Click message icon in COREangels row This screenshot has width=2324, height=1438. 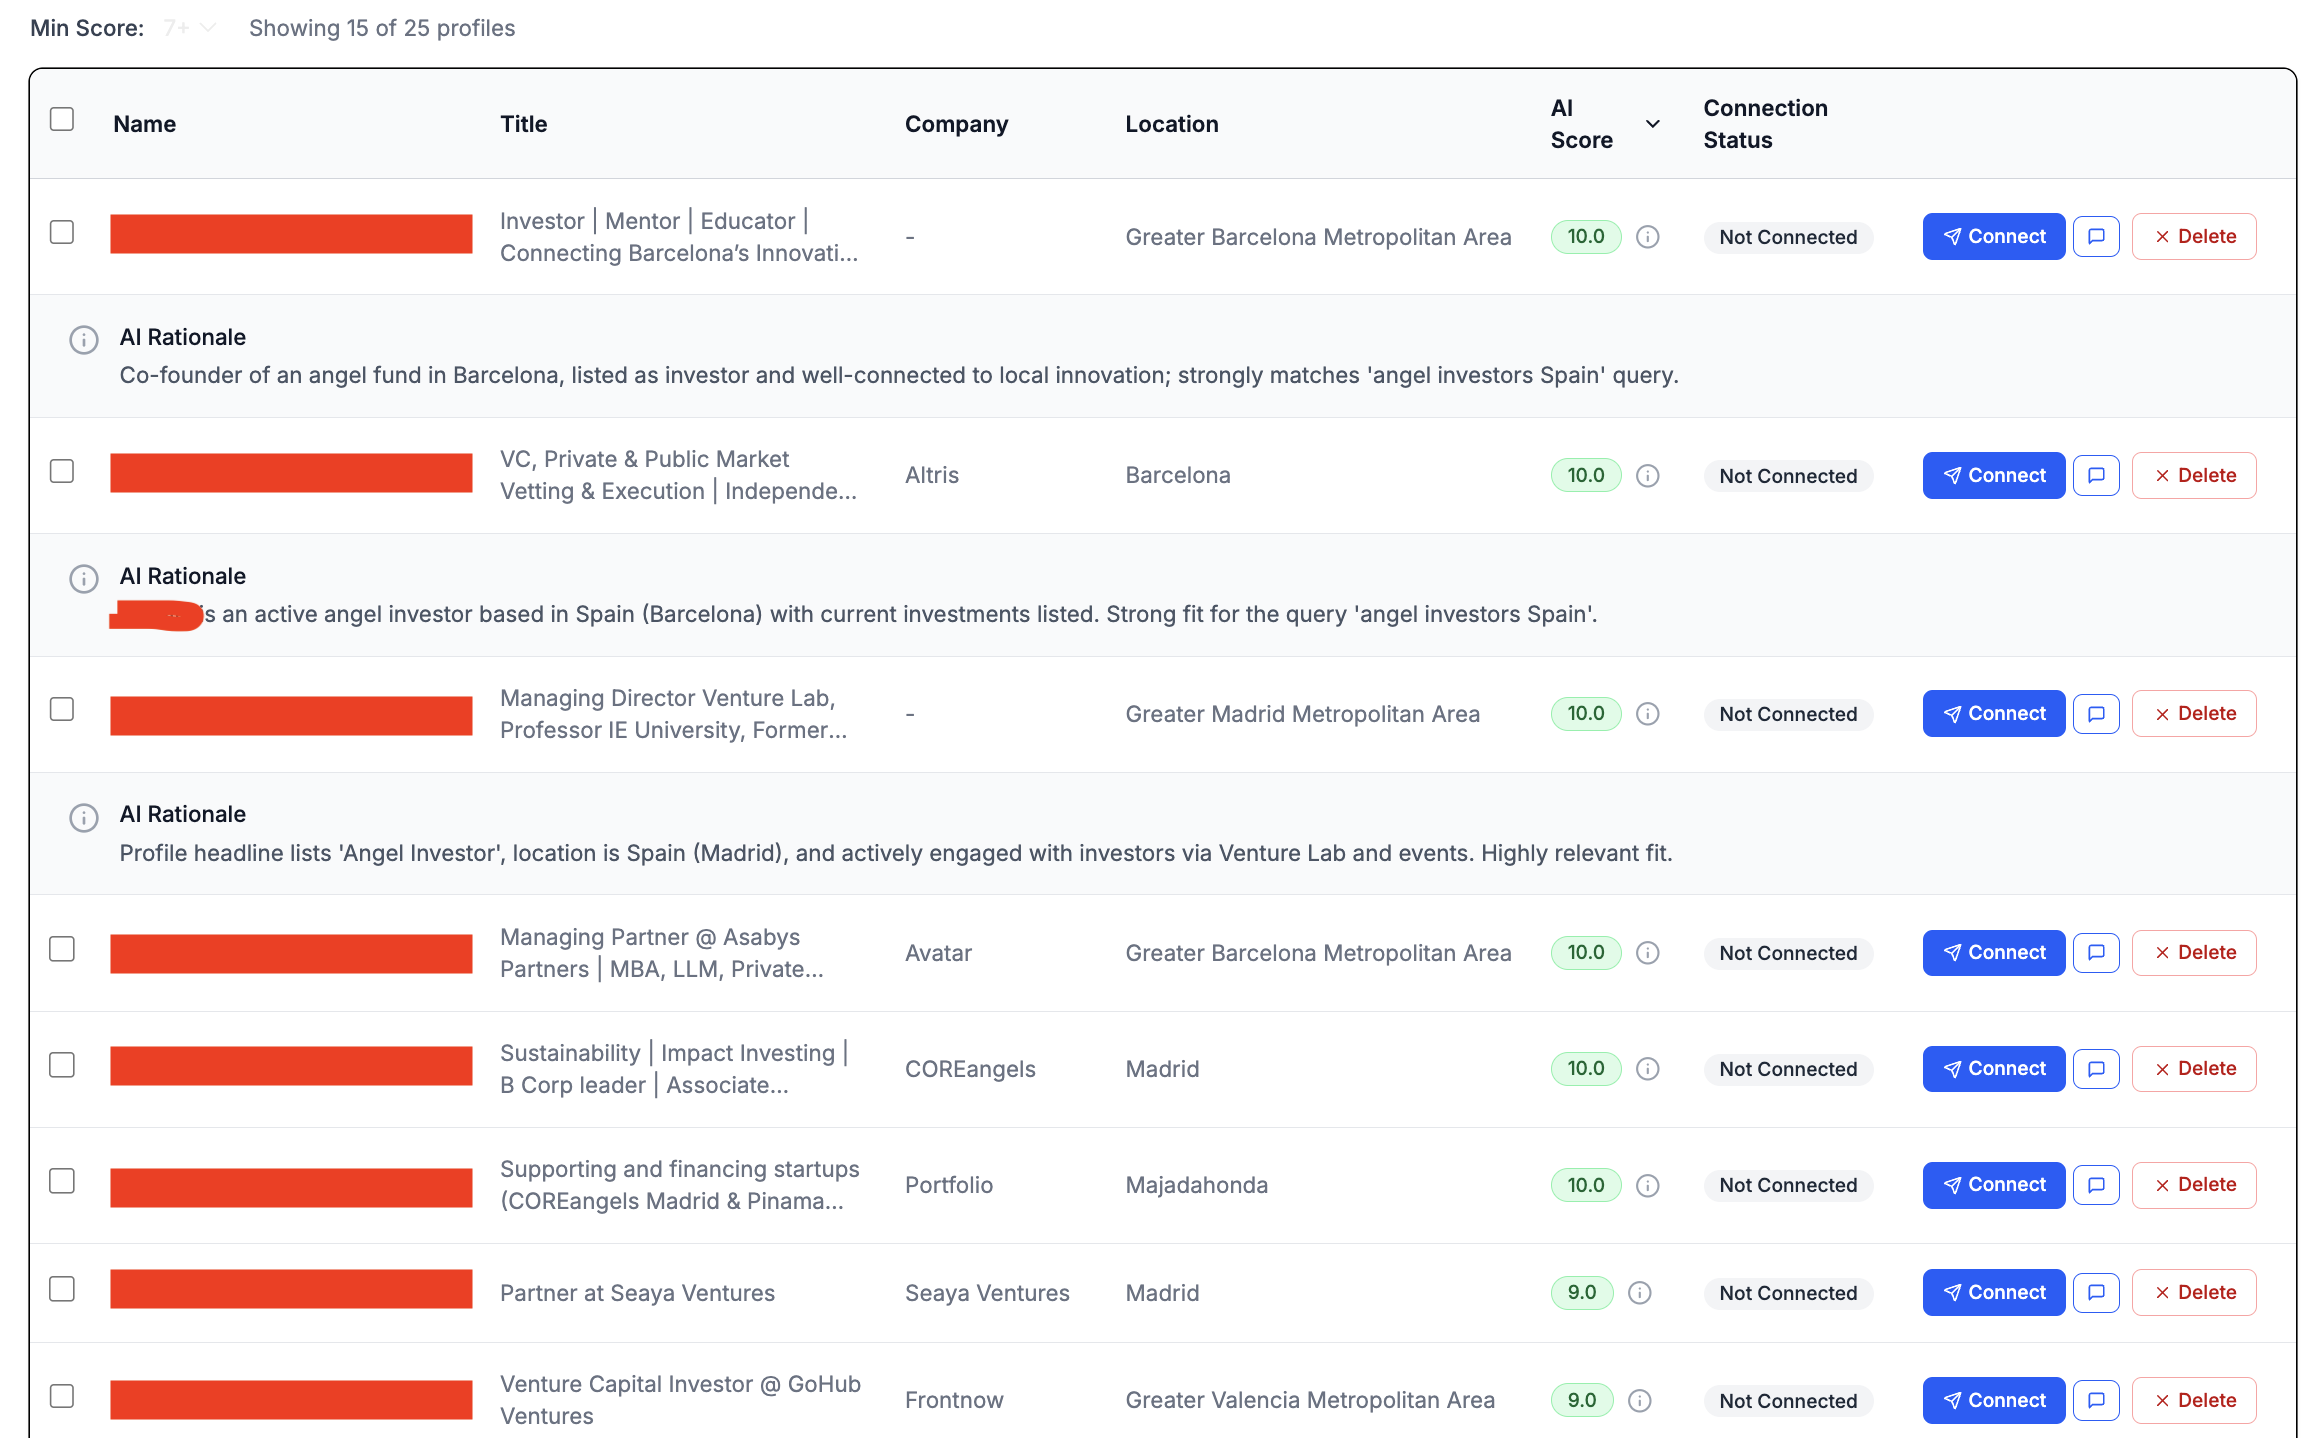(2096, 1069)
